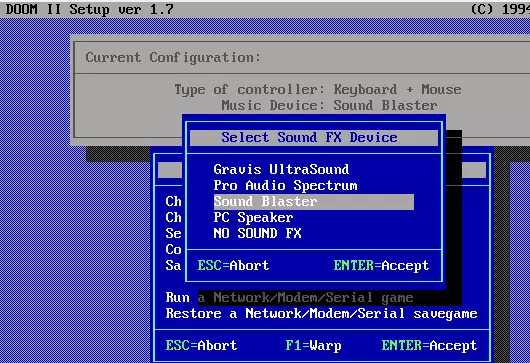Select Gravis UltraSound as sound FX device
Screen dimensions: 530x363
281,169
